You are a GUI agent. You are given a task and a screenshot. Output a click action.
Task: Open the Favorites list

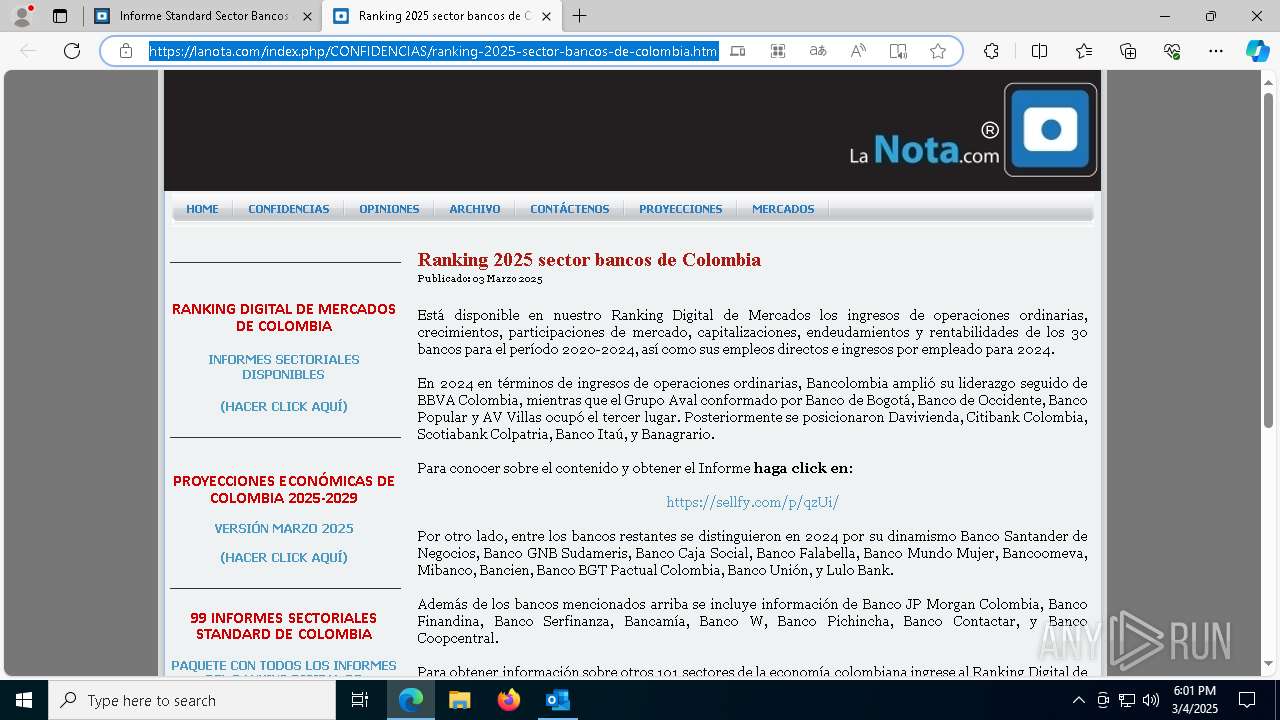1084,51
